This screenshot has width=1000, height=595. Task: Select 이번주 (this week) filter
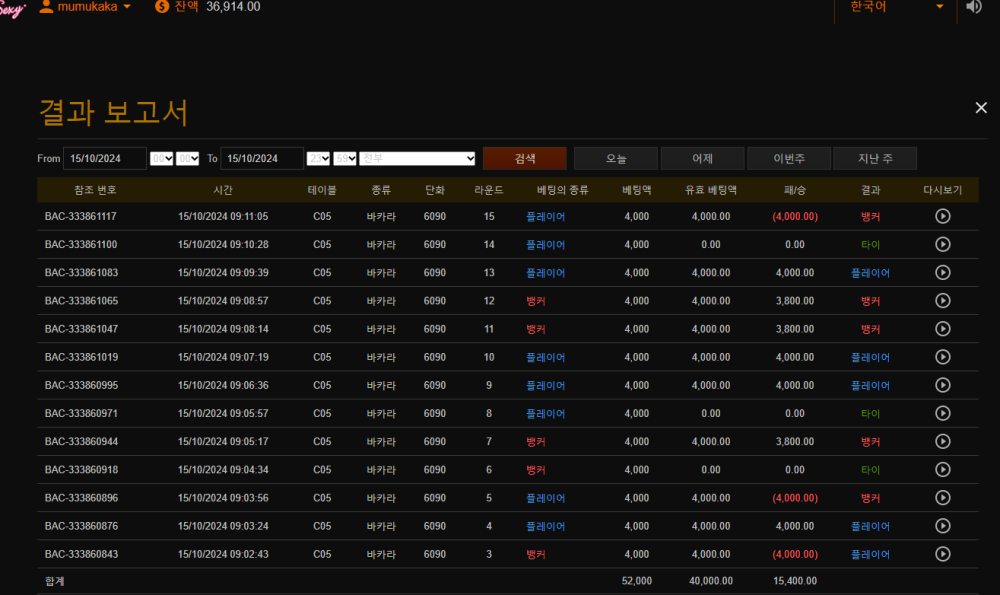coord(788,158)
